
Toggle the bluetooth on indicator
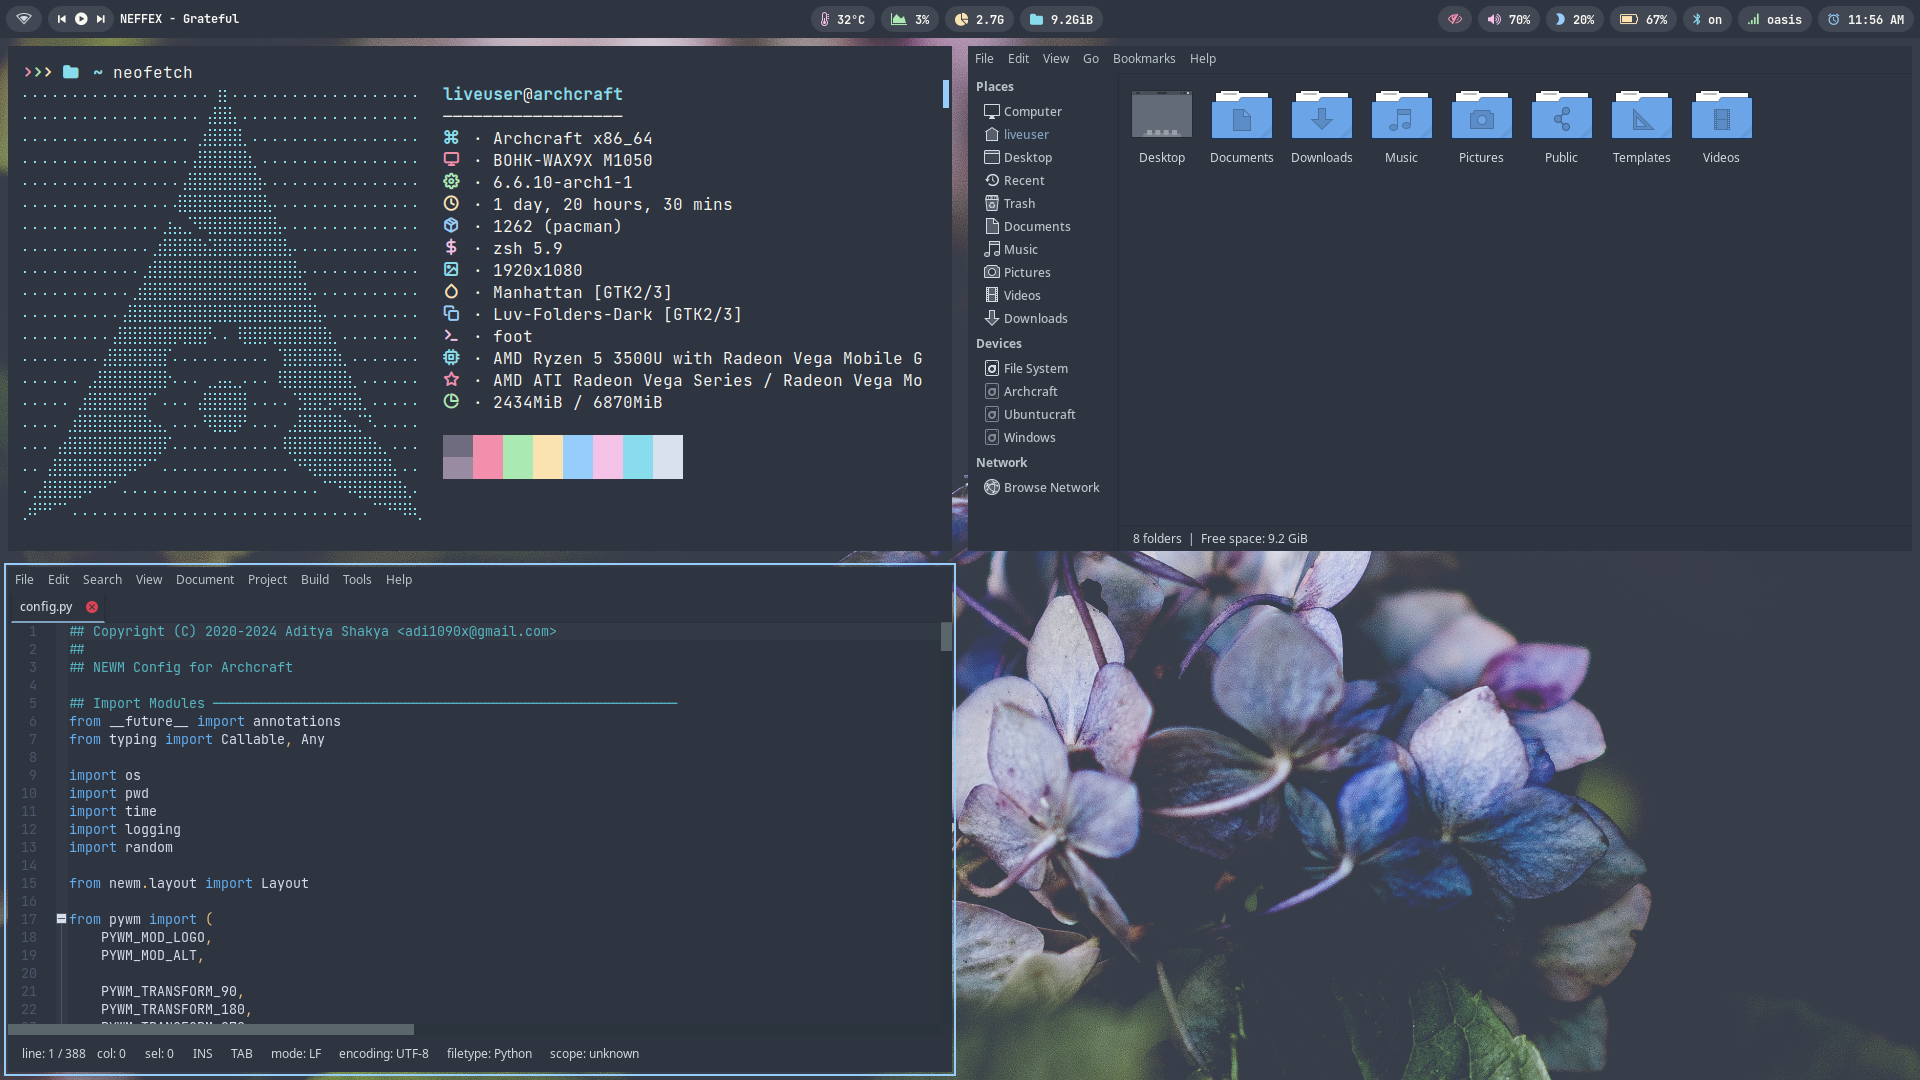tap(1706, 19)
